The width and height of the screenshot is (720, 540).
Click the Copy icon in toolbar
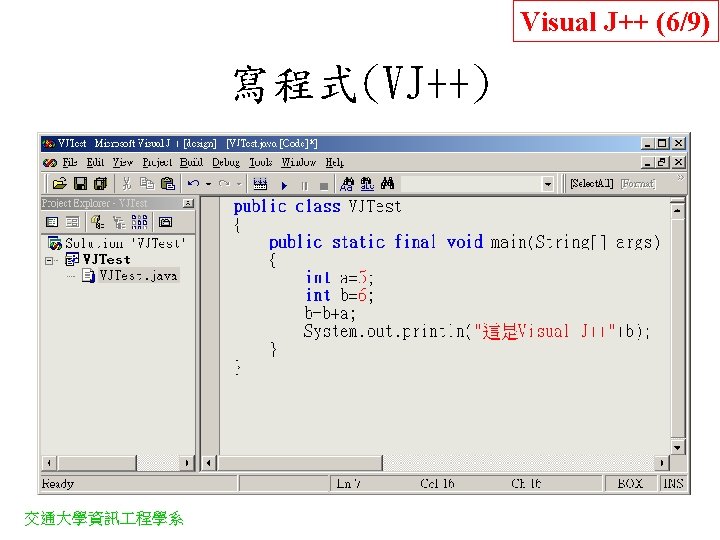[x=147, y=184]
